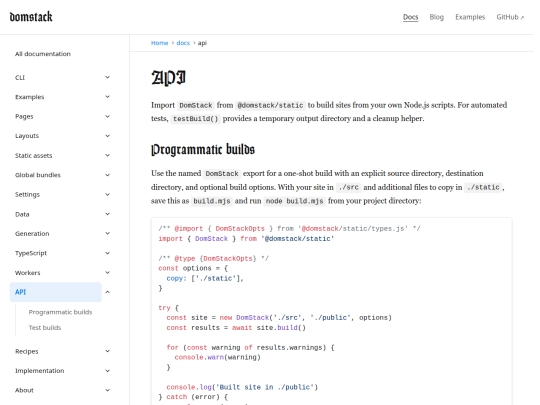Collapse the API section chevron
Image resolution: width=540 pixels, height=405 pixels.
(x=107, y=292)
